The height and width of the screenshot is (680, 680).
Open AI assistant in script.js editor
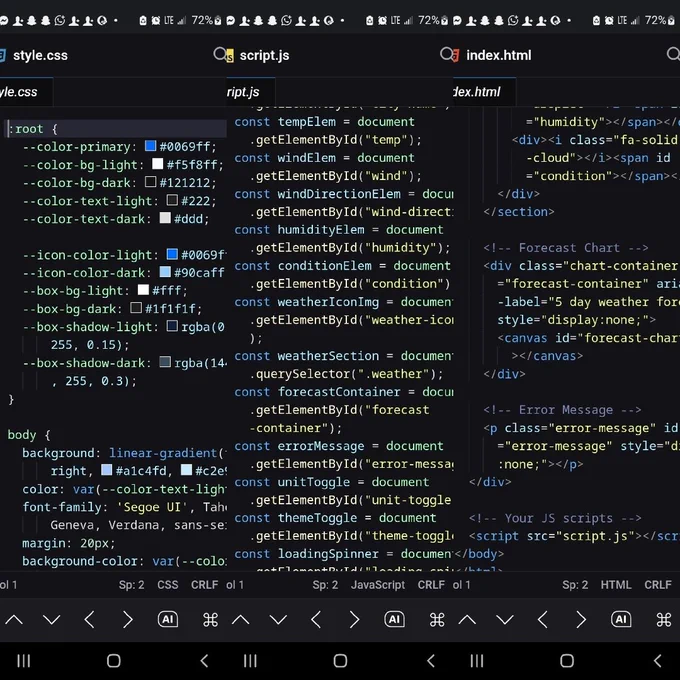pos(395,620)
